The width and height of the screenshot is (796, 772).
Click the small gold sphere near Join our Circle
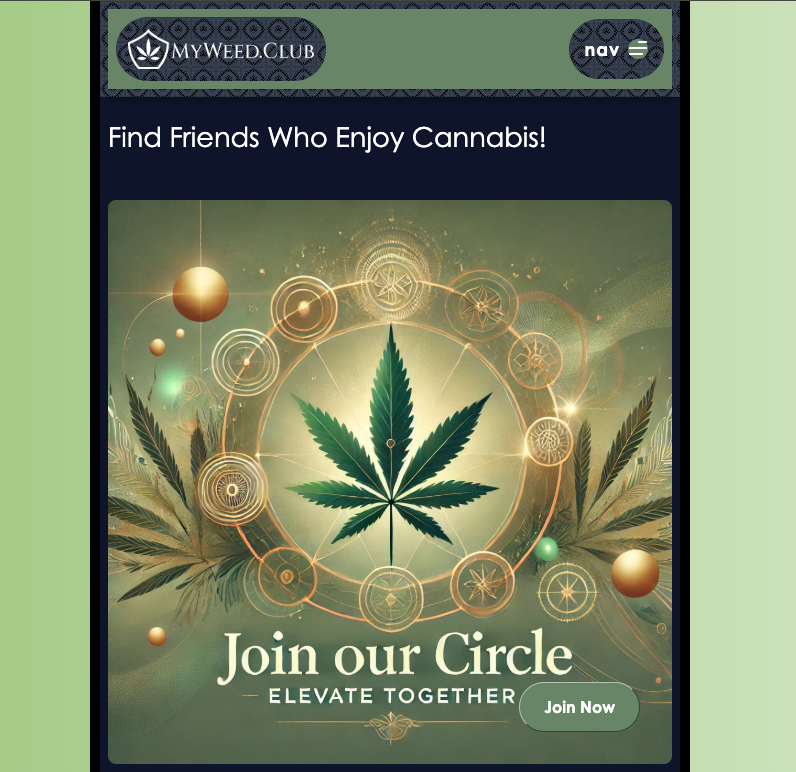(x=157, y=636)
